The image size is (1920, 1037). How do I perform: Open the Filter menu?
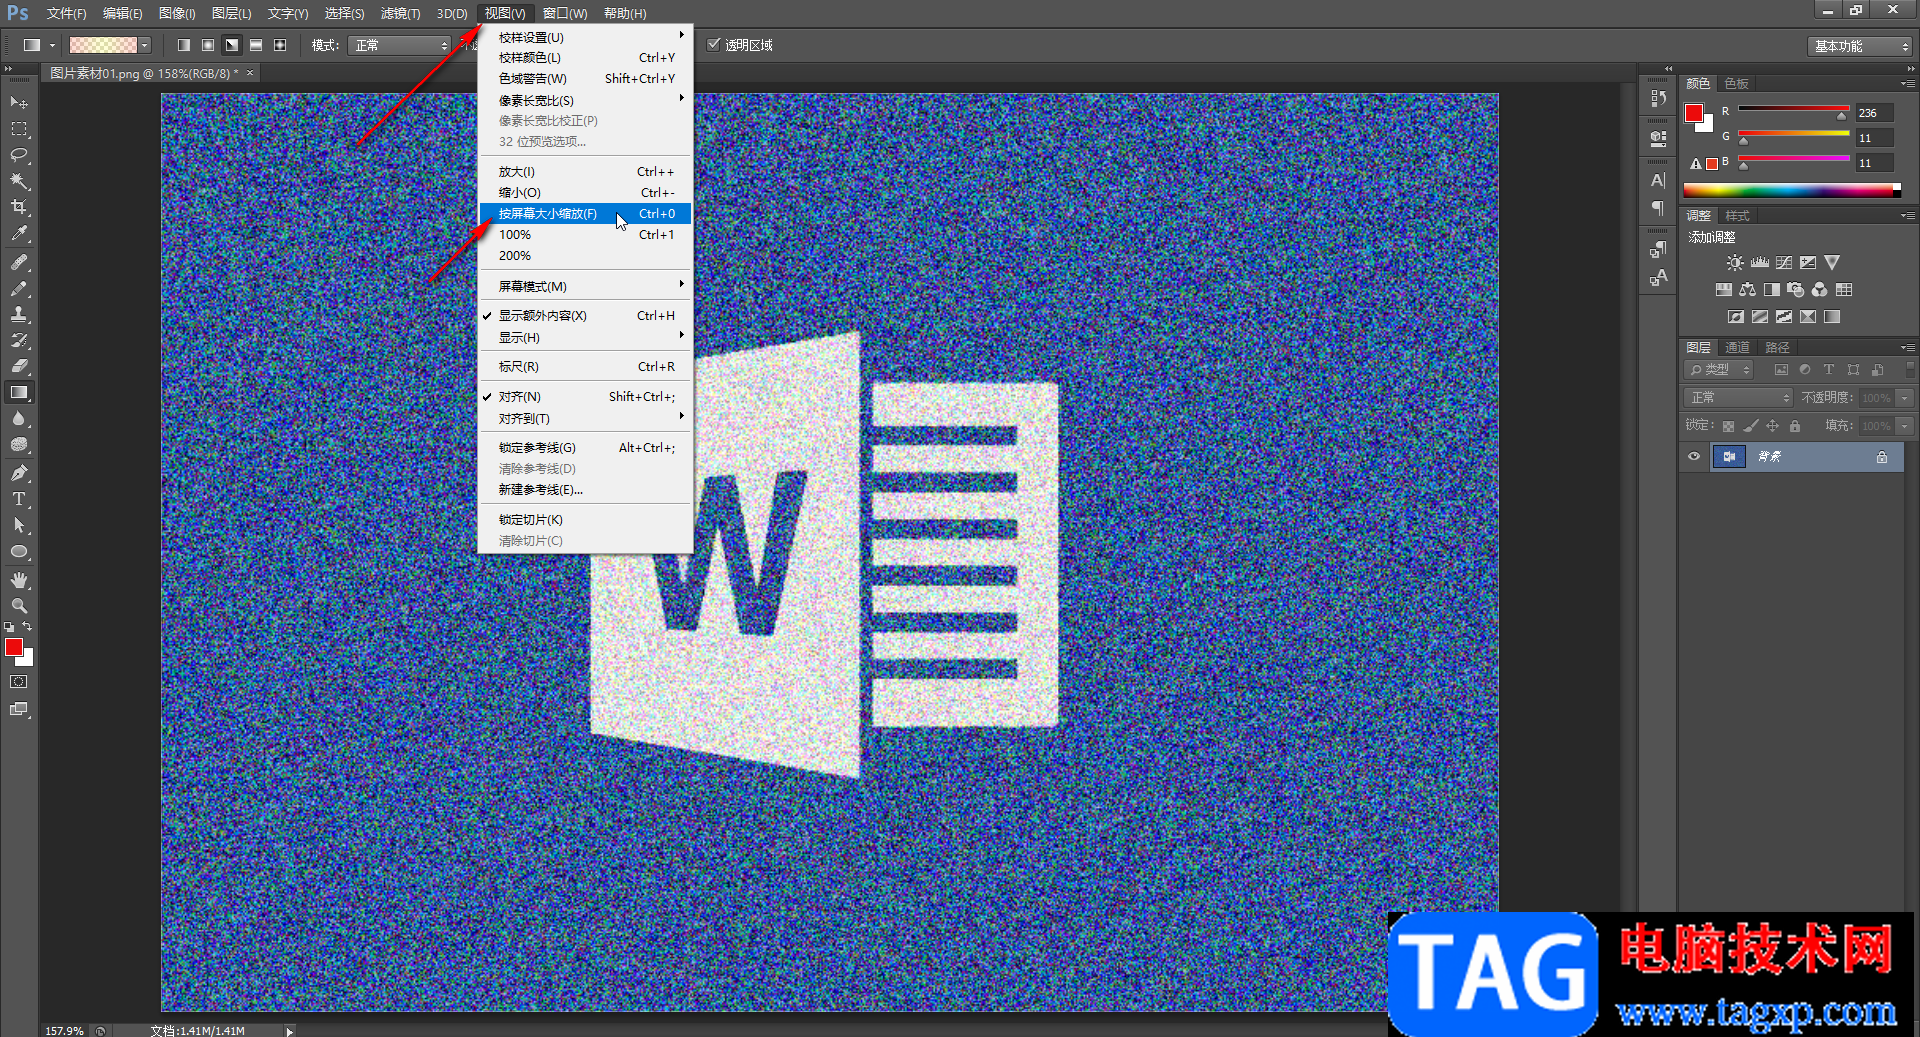point(400,13)
